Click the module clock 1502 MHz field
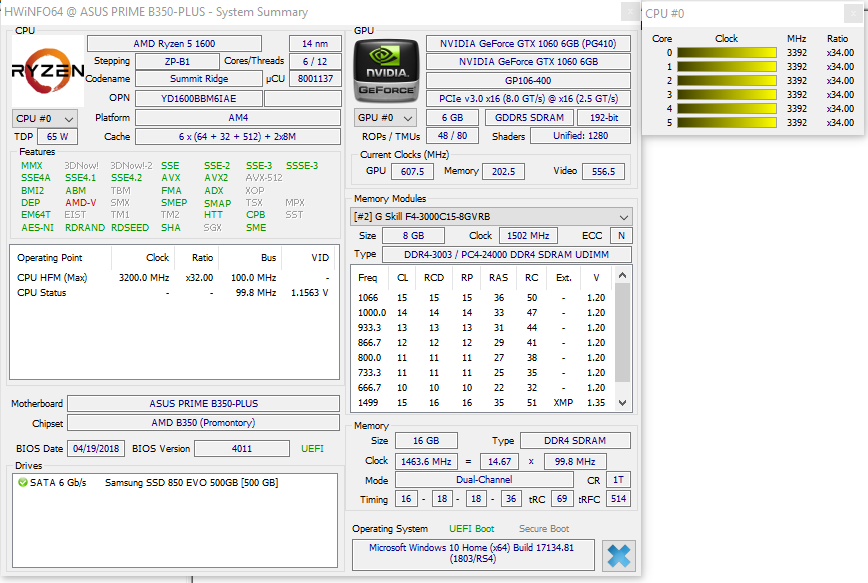This screenshot has height=583, width=868. coord(528,235)
